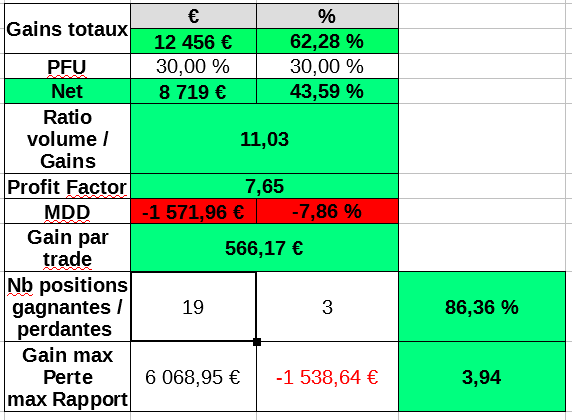Select the ratio value 11,03 cell
This screenshot has width=572, height=420.
pyautogui.click(x=264, y=139)
